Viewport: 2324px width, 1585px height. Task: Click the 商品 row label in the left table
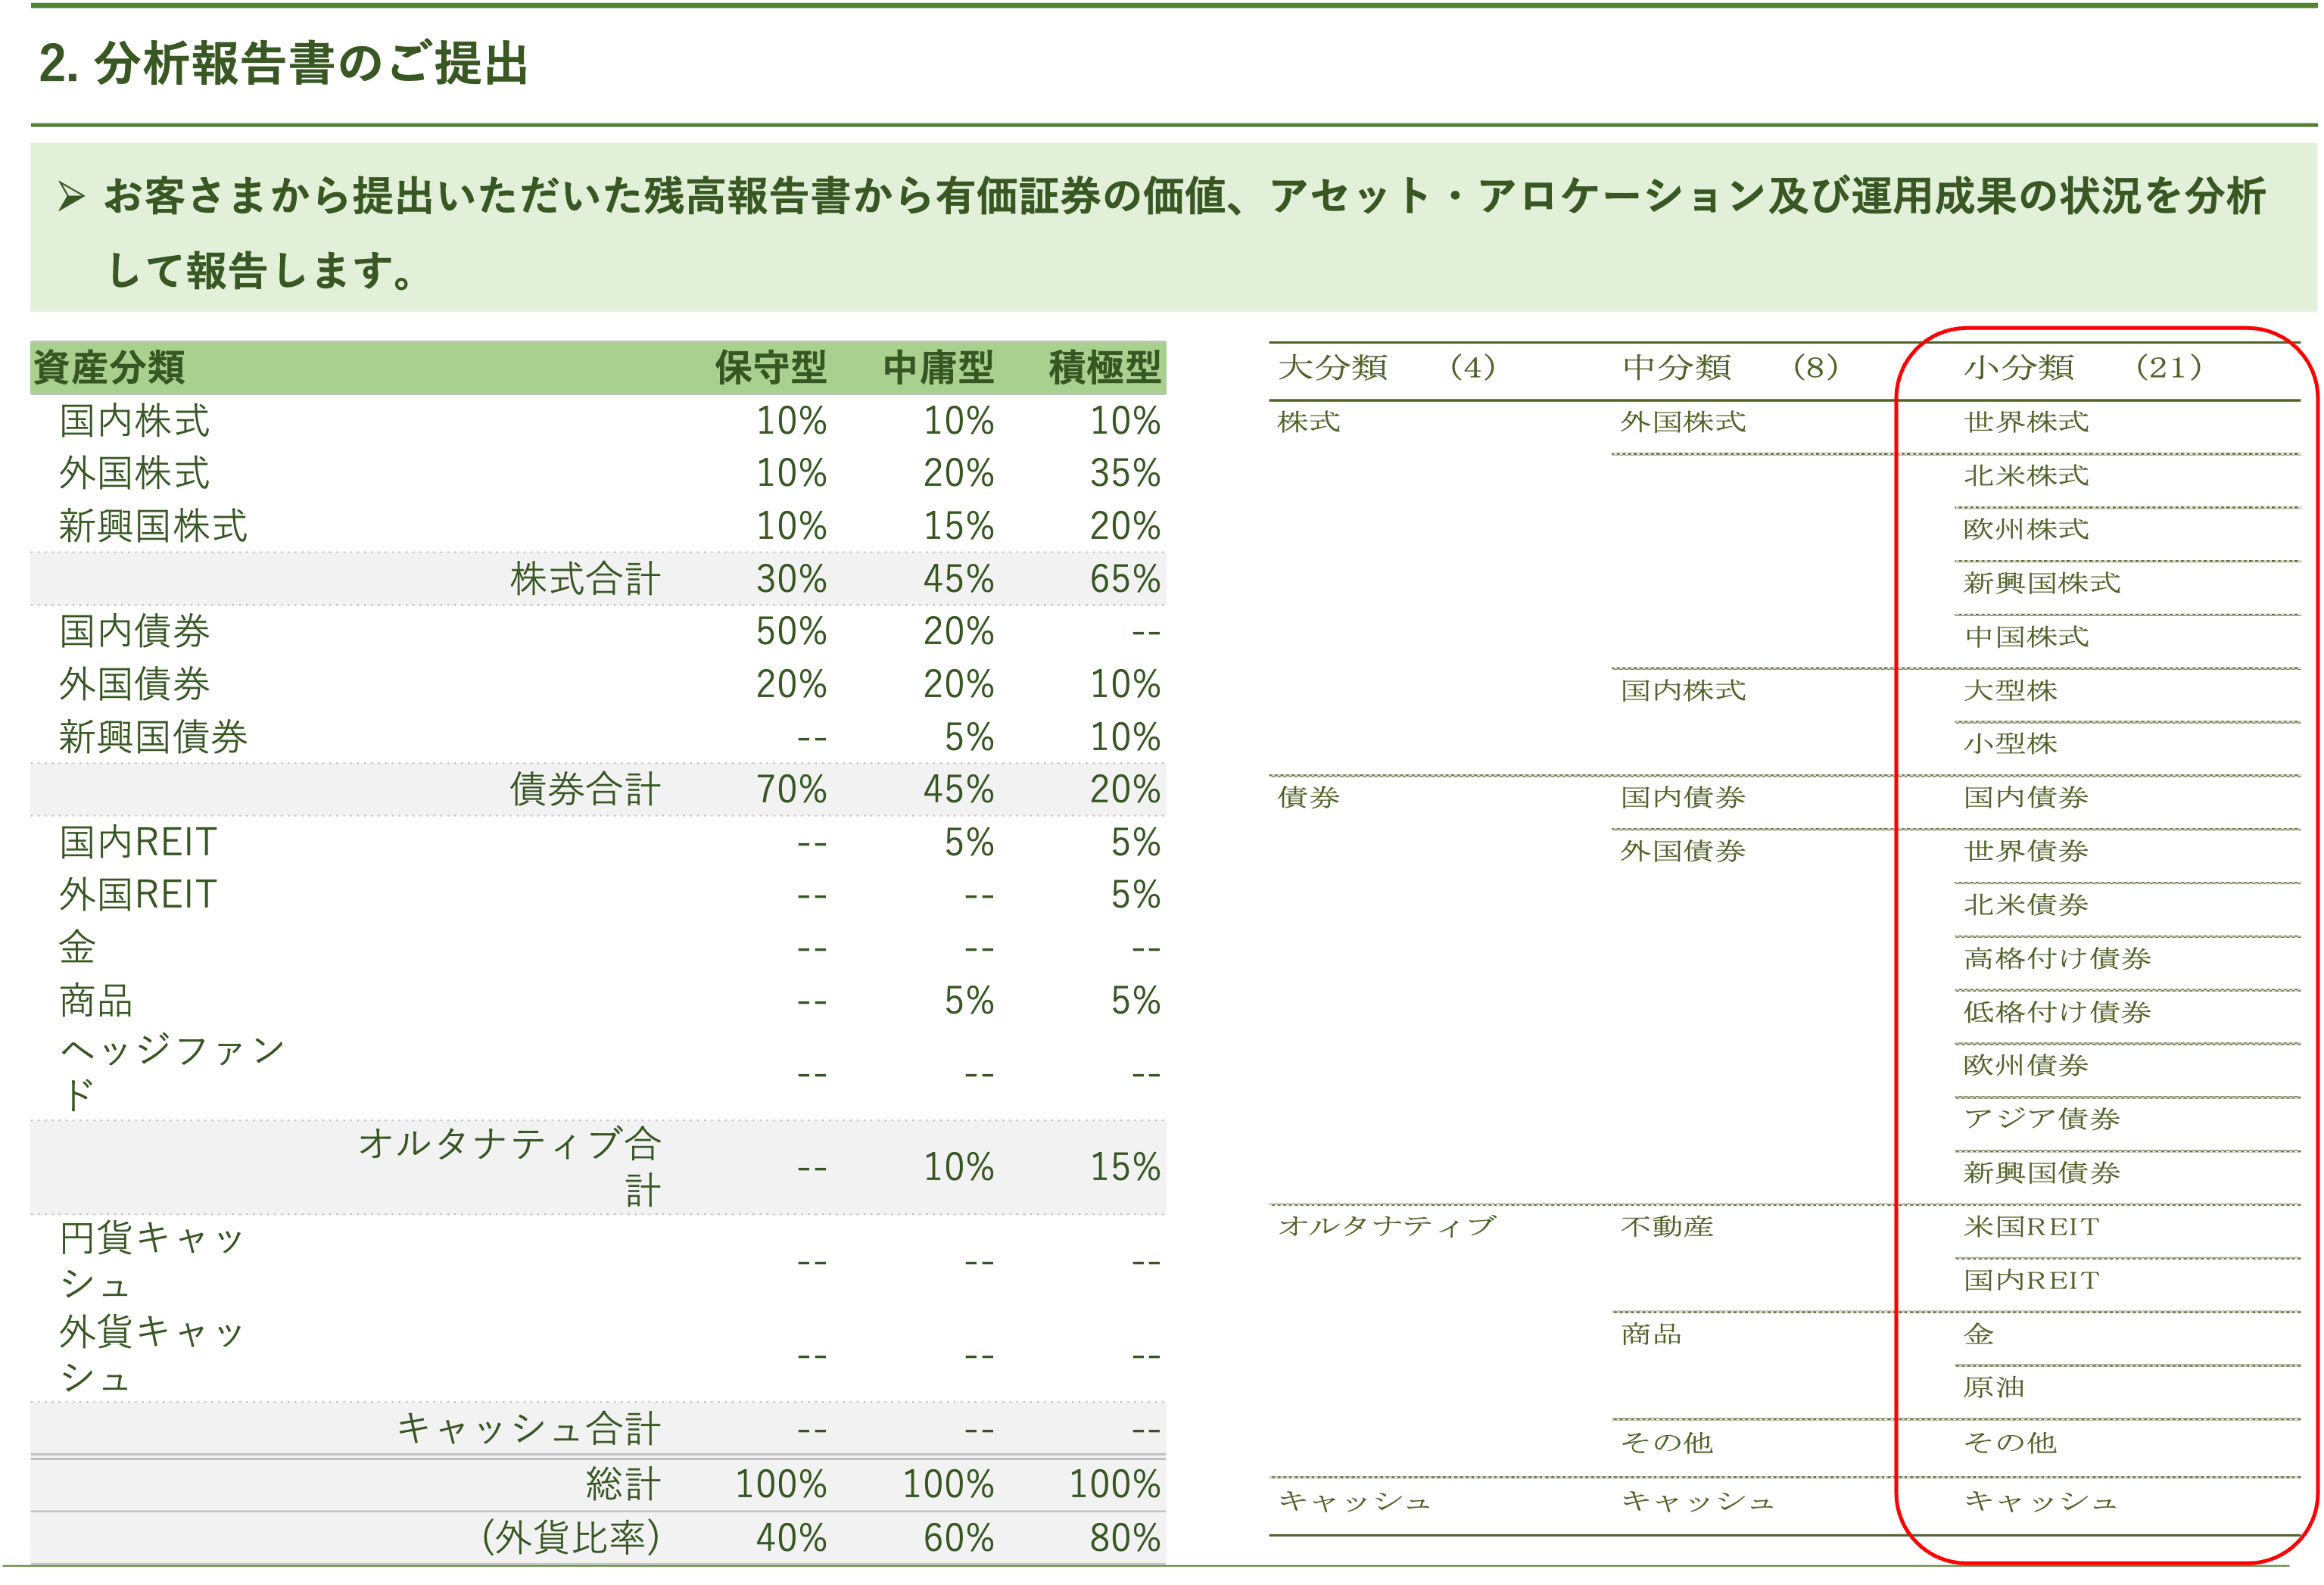[96, 1000]
